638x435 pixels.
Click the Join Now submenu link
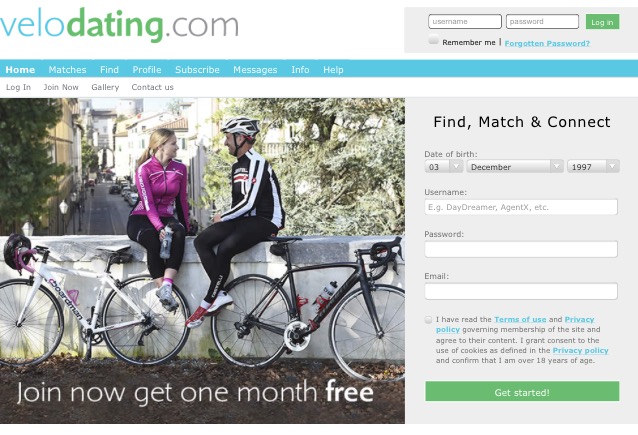point(61,87)
